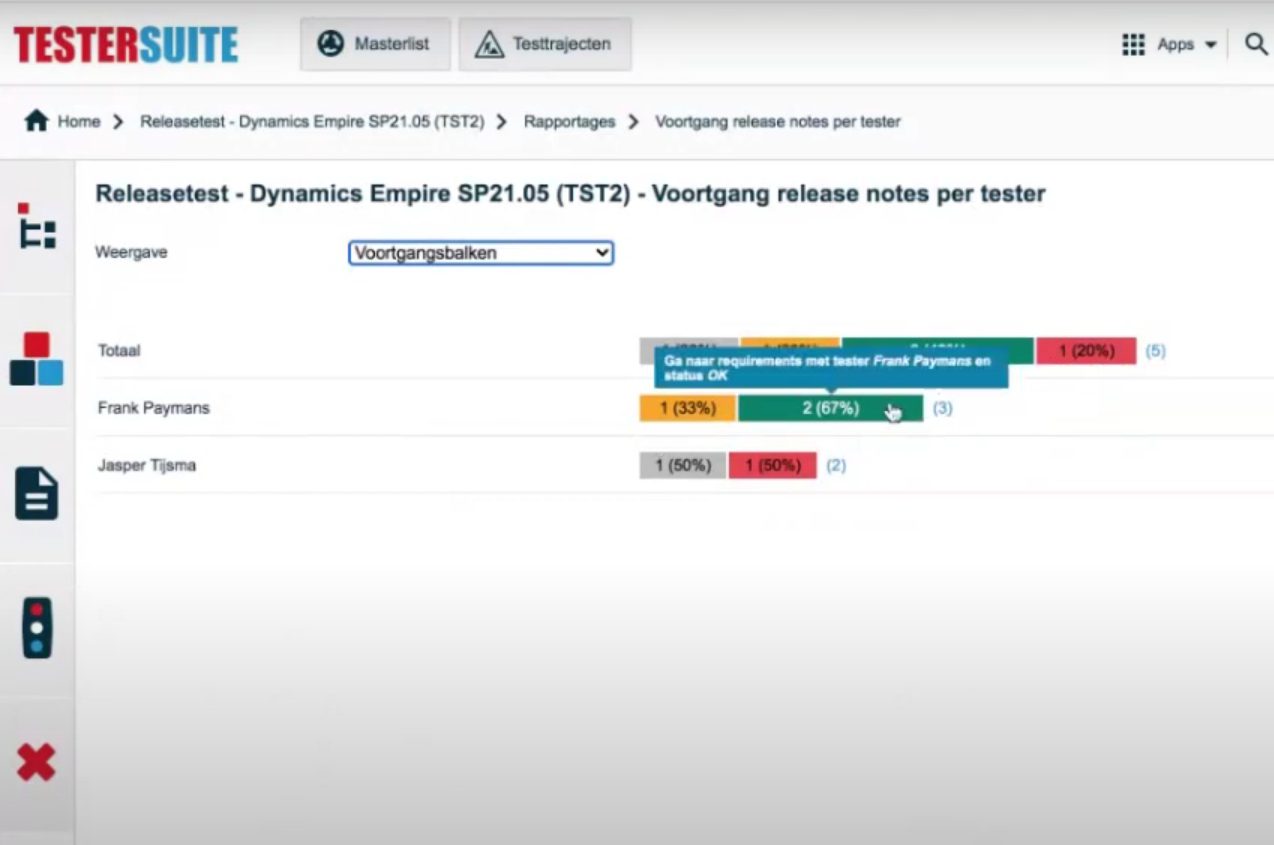This screenshot has height=845, width=1274.
Task: Open the Apps grid menu
Action: coord(1169,44)
